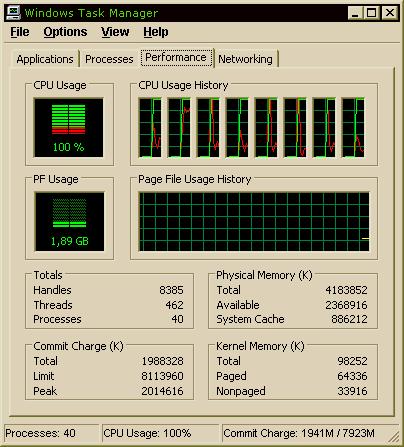Maximize the Task Manager window
This screenshot has height=447, width=404.
point(371,13)
